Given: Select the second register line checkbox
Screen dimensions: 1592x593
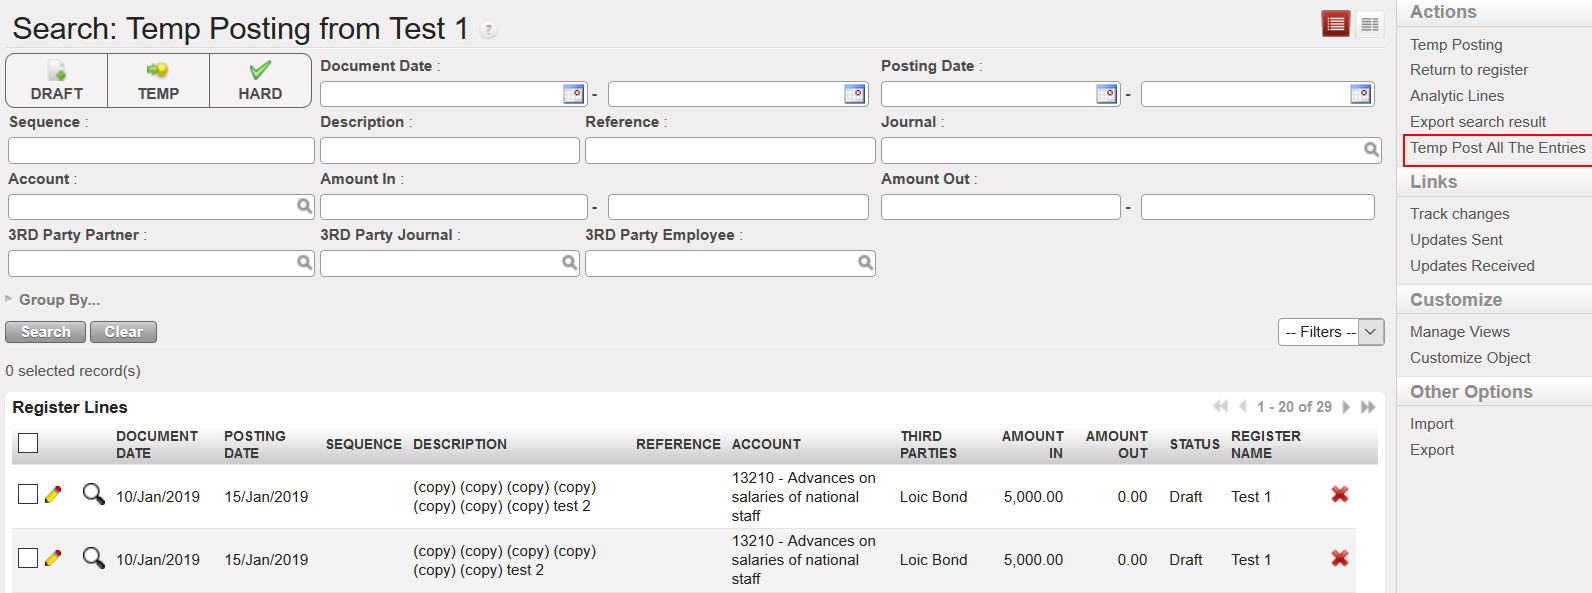Looking at the screenshot, I should [28, 558].
